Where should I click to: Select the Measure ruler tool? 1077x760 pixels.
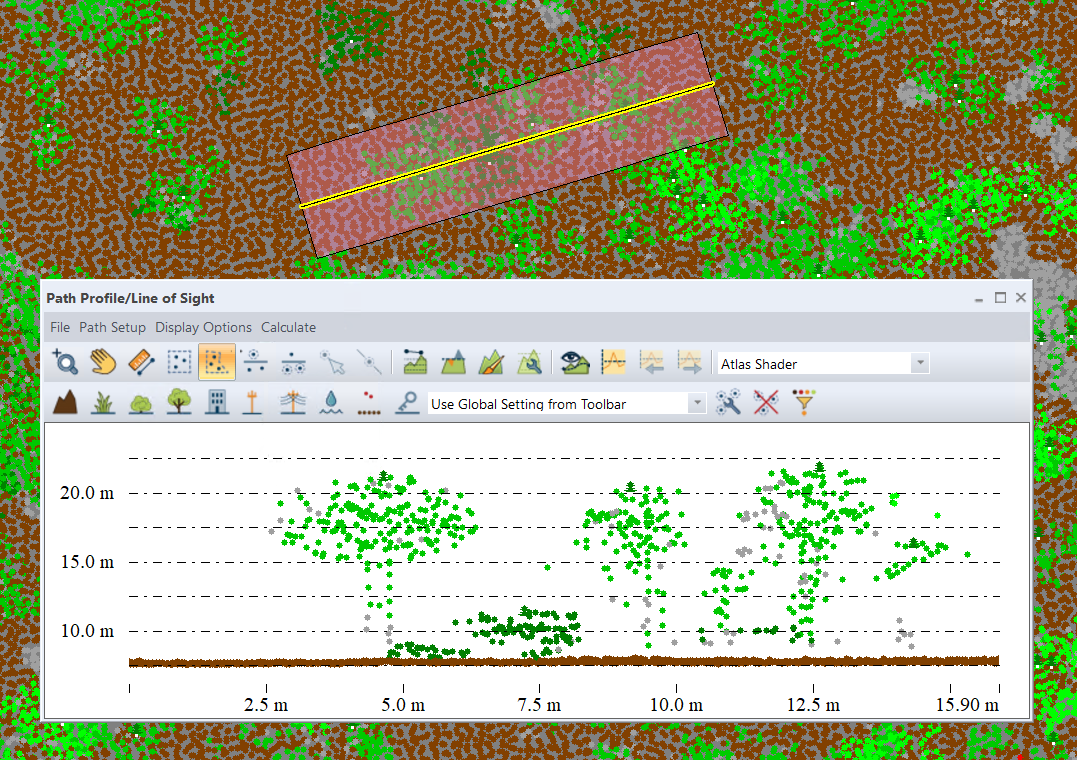coord(141,362)
